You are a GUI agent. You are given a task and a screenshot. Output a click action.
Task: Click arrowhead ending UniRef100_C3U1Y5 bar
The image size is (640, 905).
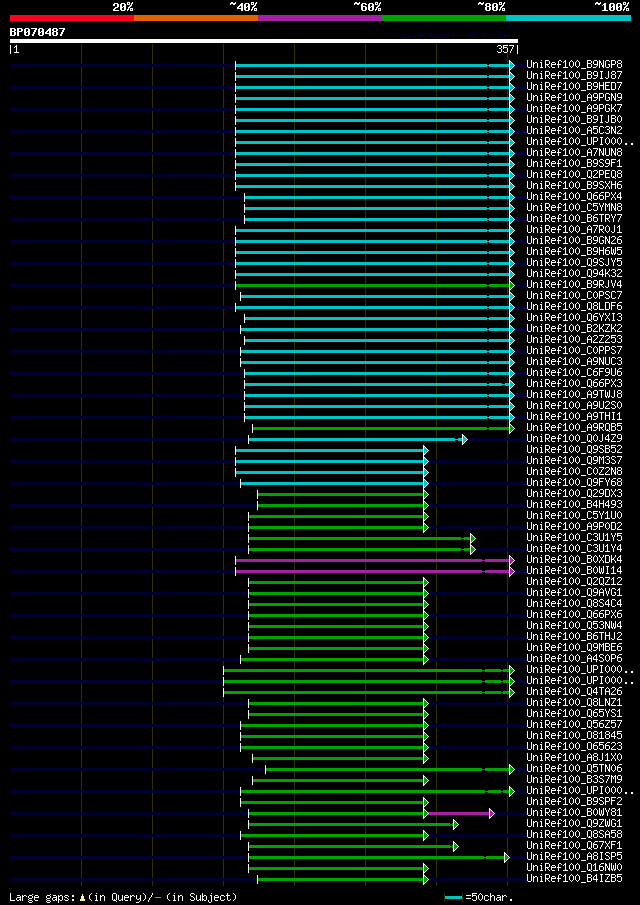473,538
